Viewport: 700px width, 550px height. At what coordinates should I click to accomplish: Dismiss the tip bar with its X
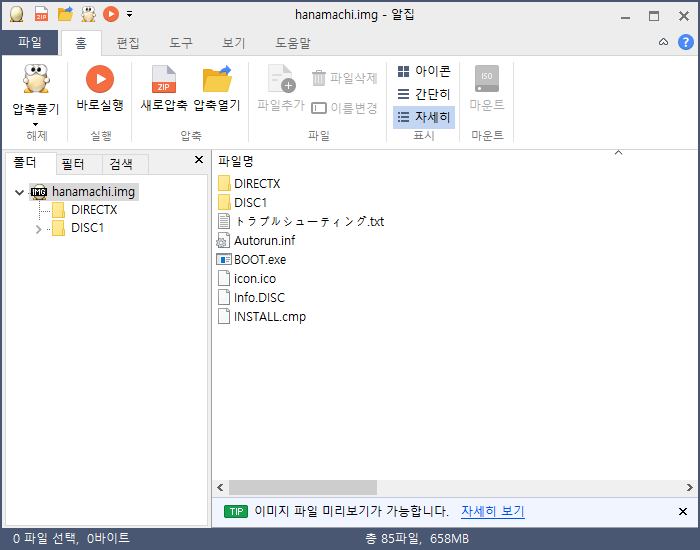pyautogui.click(x=683, y=512)
